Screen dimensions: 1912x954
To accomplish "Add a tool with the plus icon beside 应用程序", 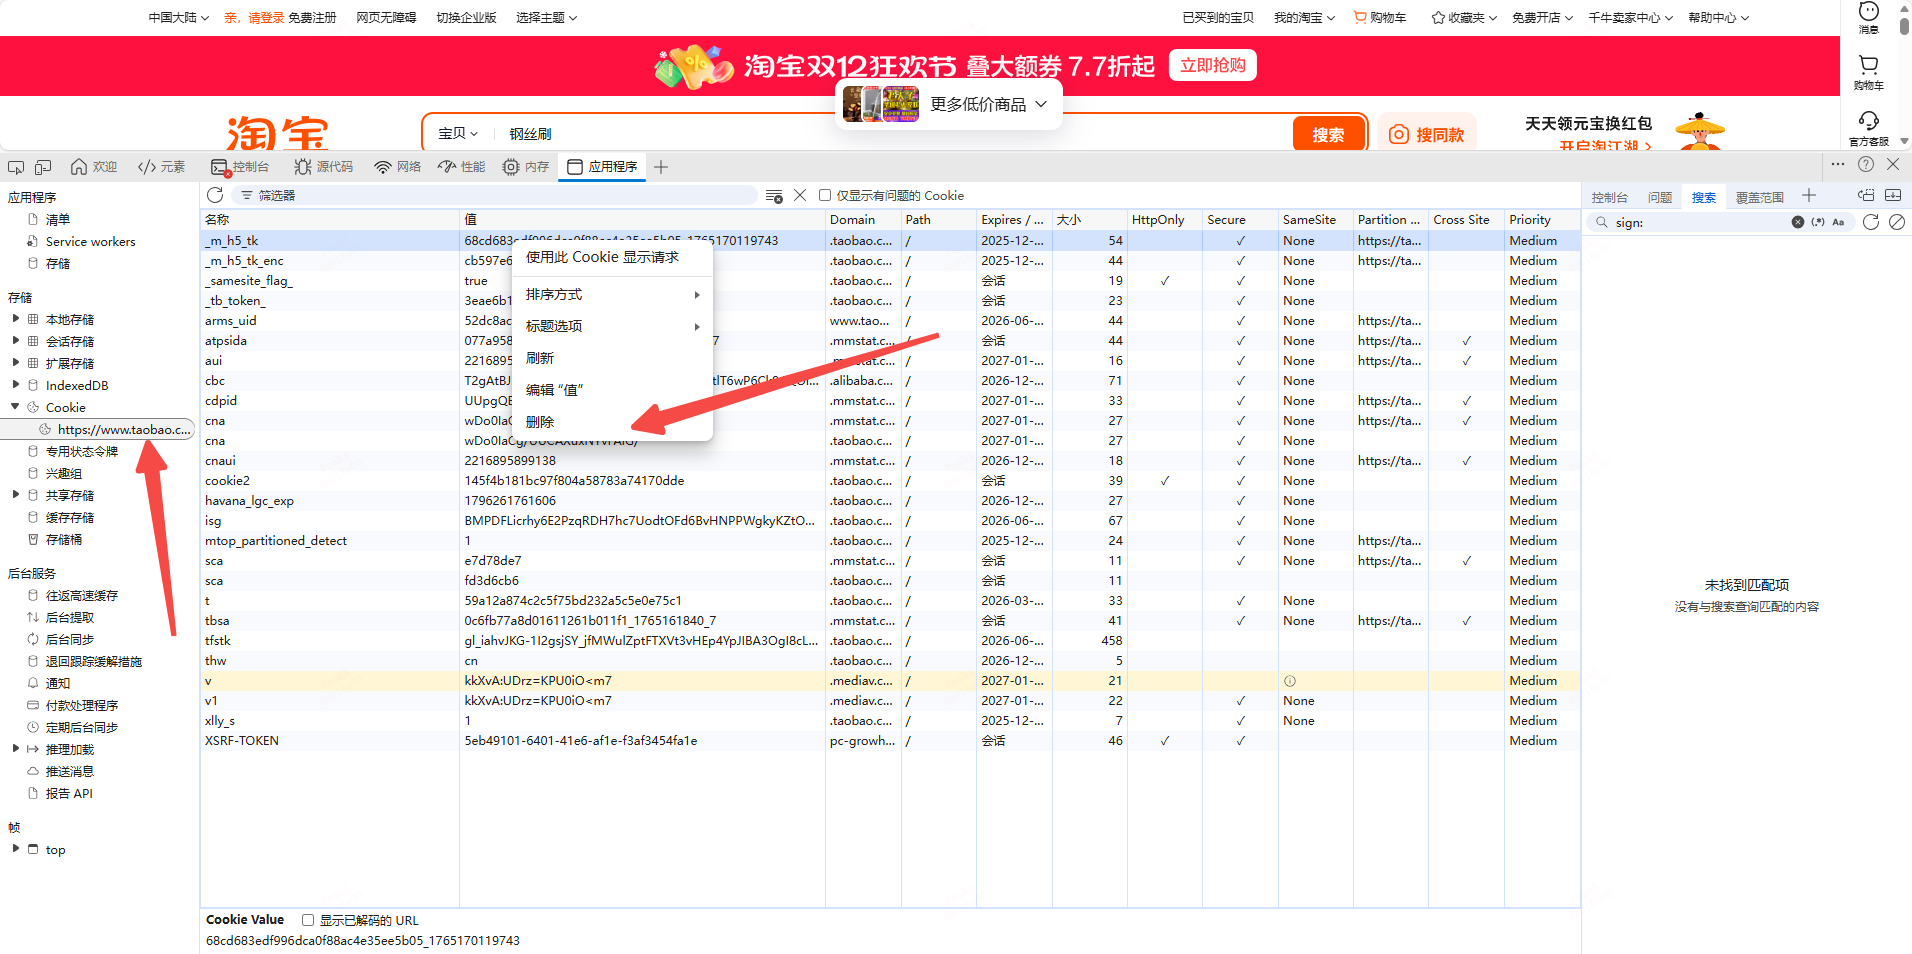I will [x=661, y=167].
